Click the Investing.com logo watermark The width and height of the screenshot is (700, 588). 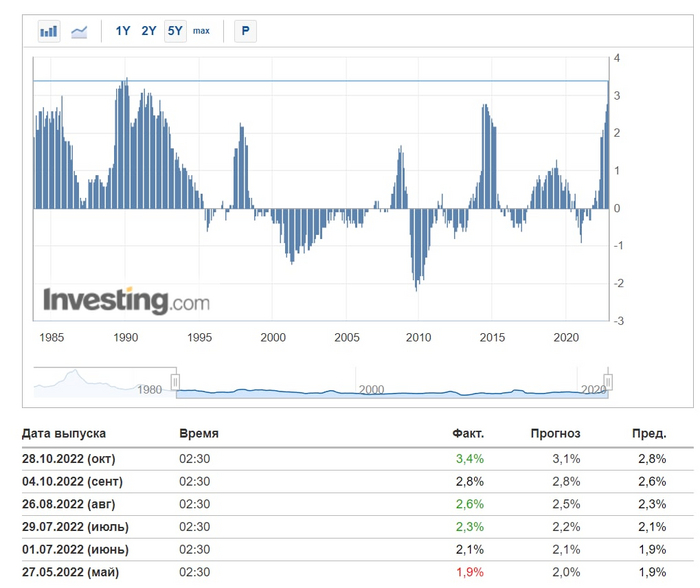point(126,300)
